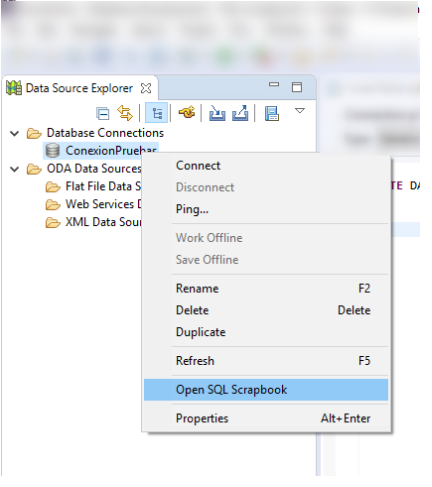Choose Connect from the context menu
The width and height of the screenshot is (432, 487).
(198, 166)
